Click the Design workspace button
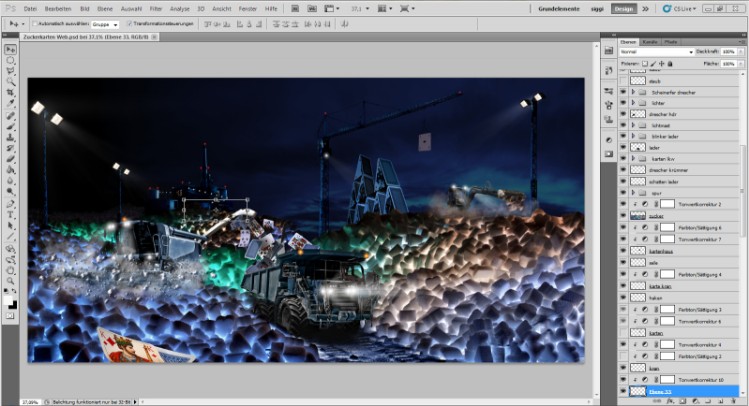The width and height of the screenshot is (749, 406). tap(623, 8)
